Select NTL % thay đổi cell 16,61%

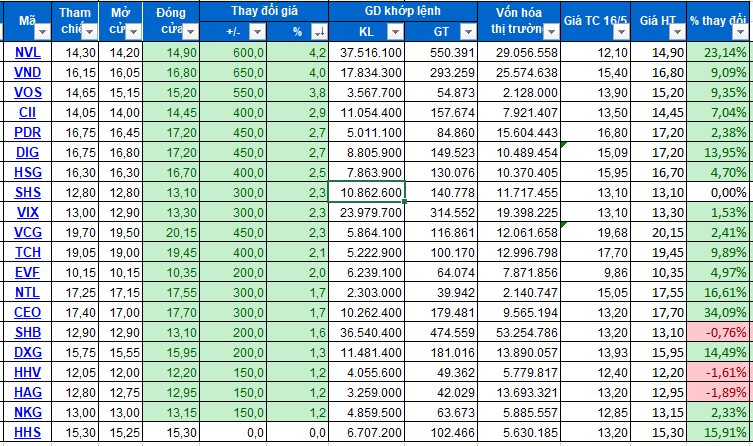(x=718, y=292)
